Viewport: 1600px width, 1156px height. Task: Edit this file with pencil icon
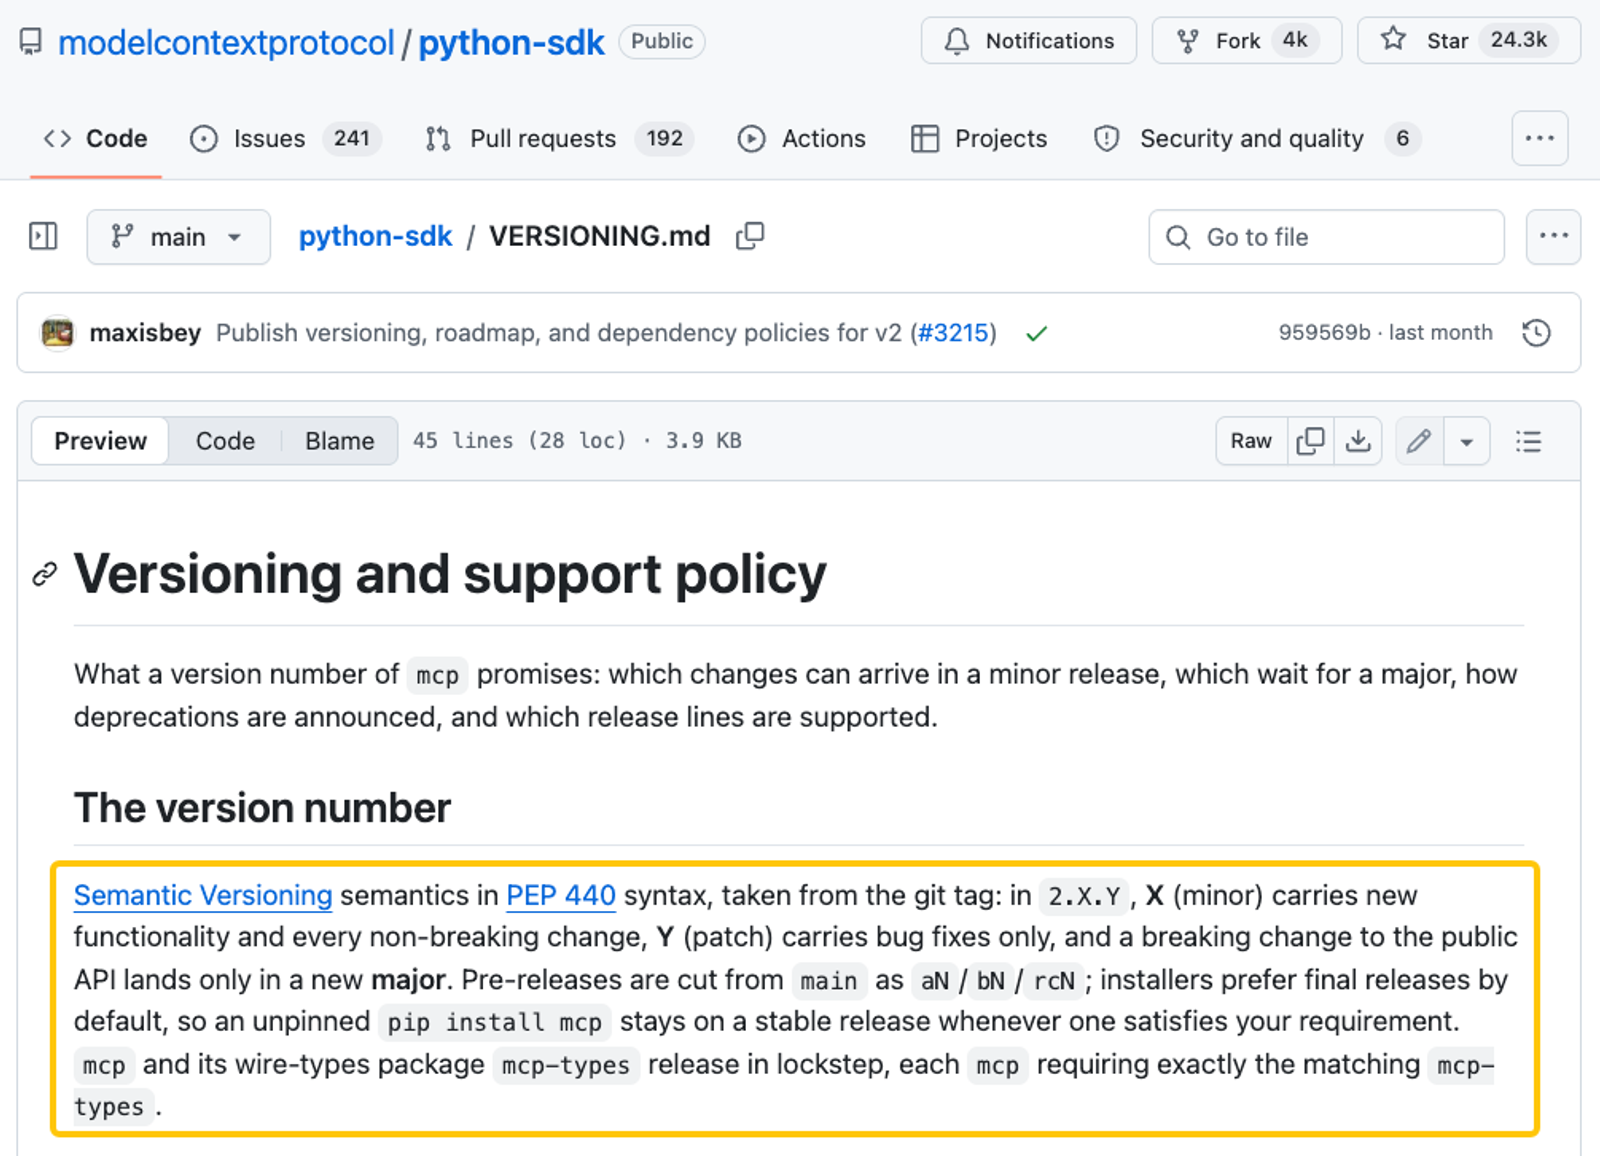pos(1419,441)
